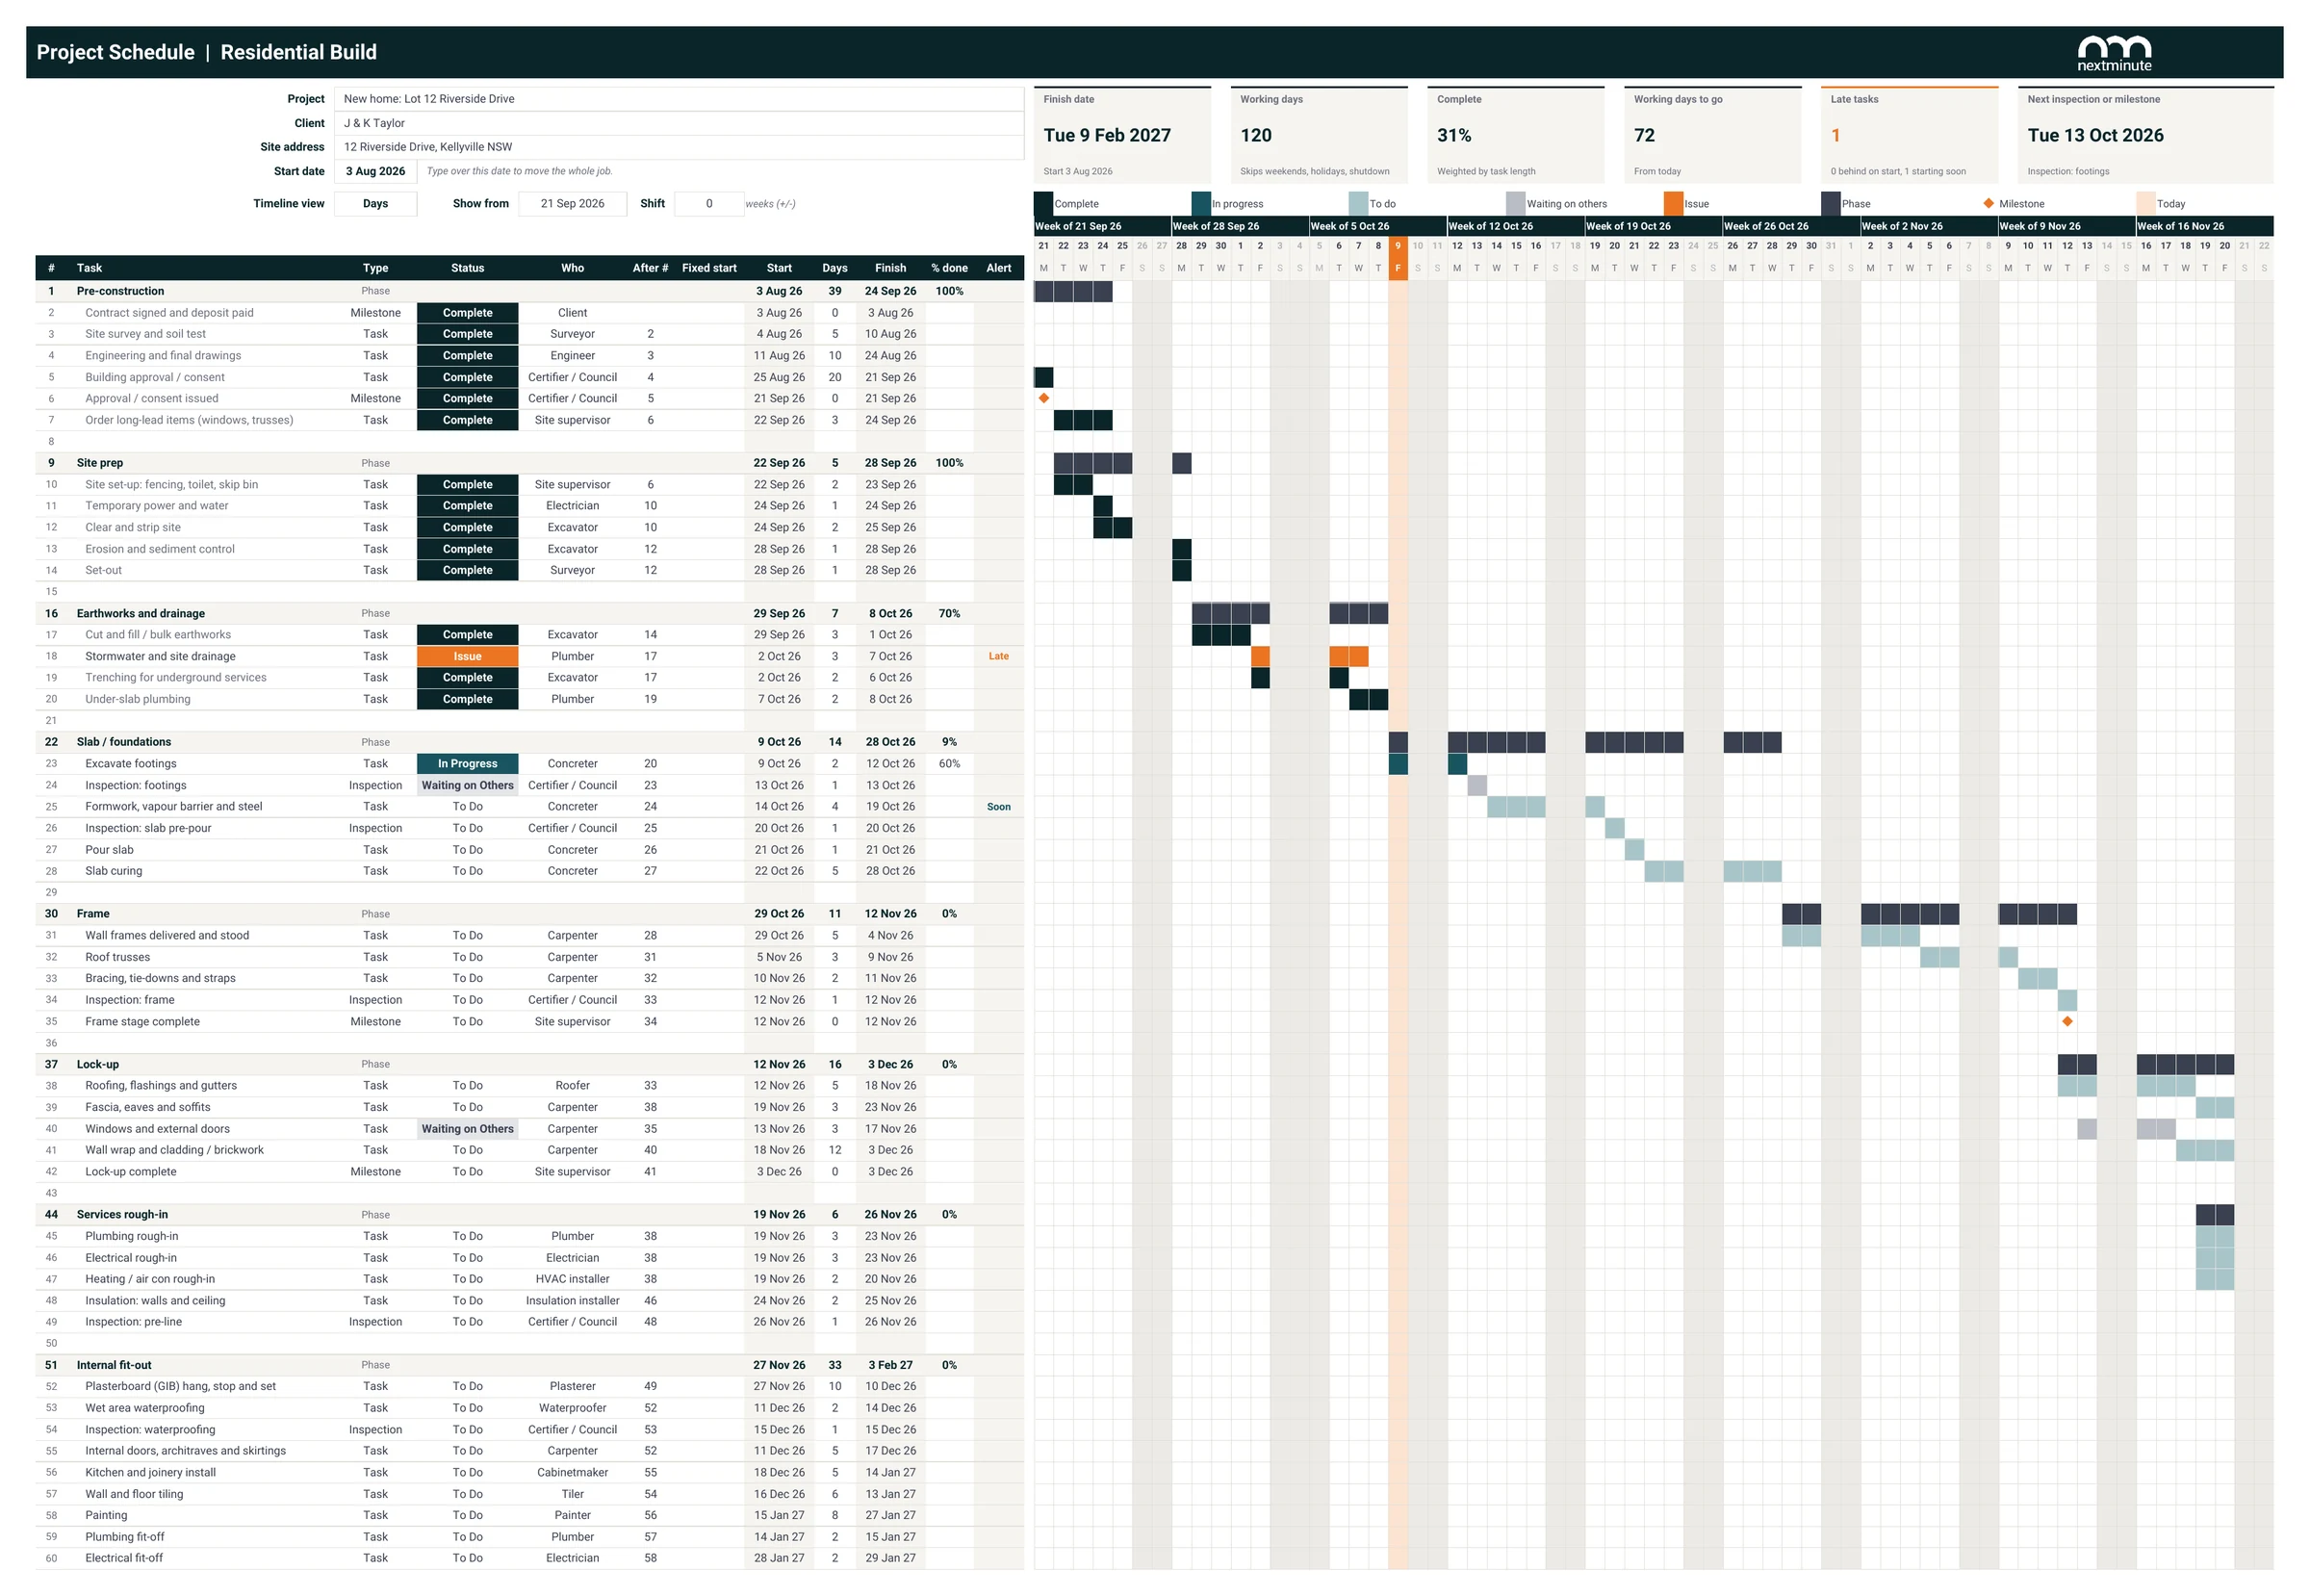Click the Task column header

pos(90,268)
